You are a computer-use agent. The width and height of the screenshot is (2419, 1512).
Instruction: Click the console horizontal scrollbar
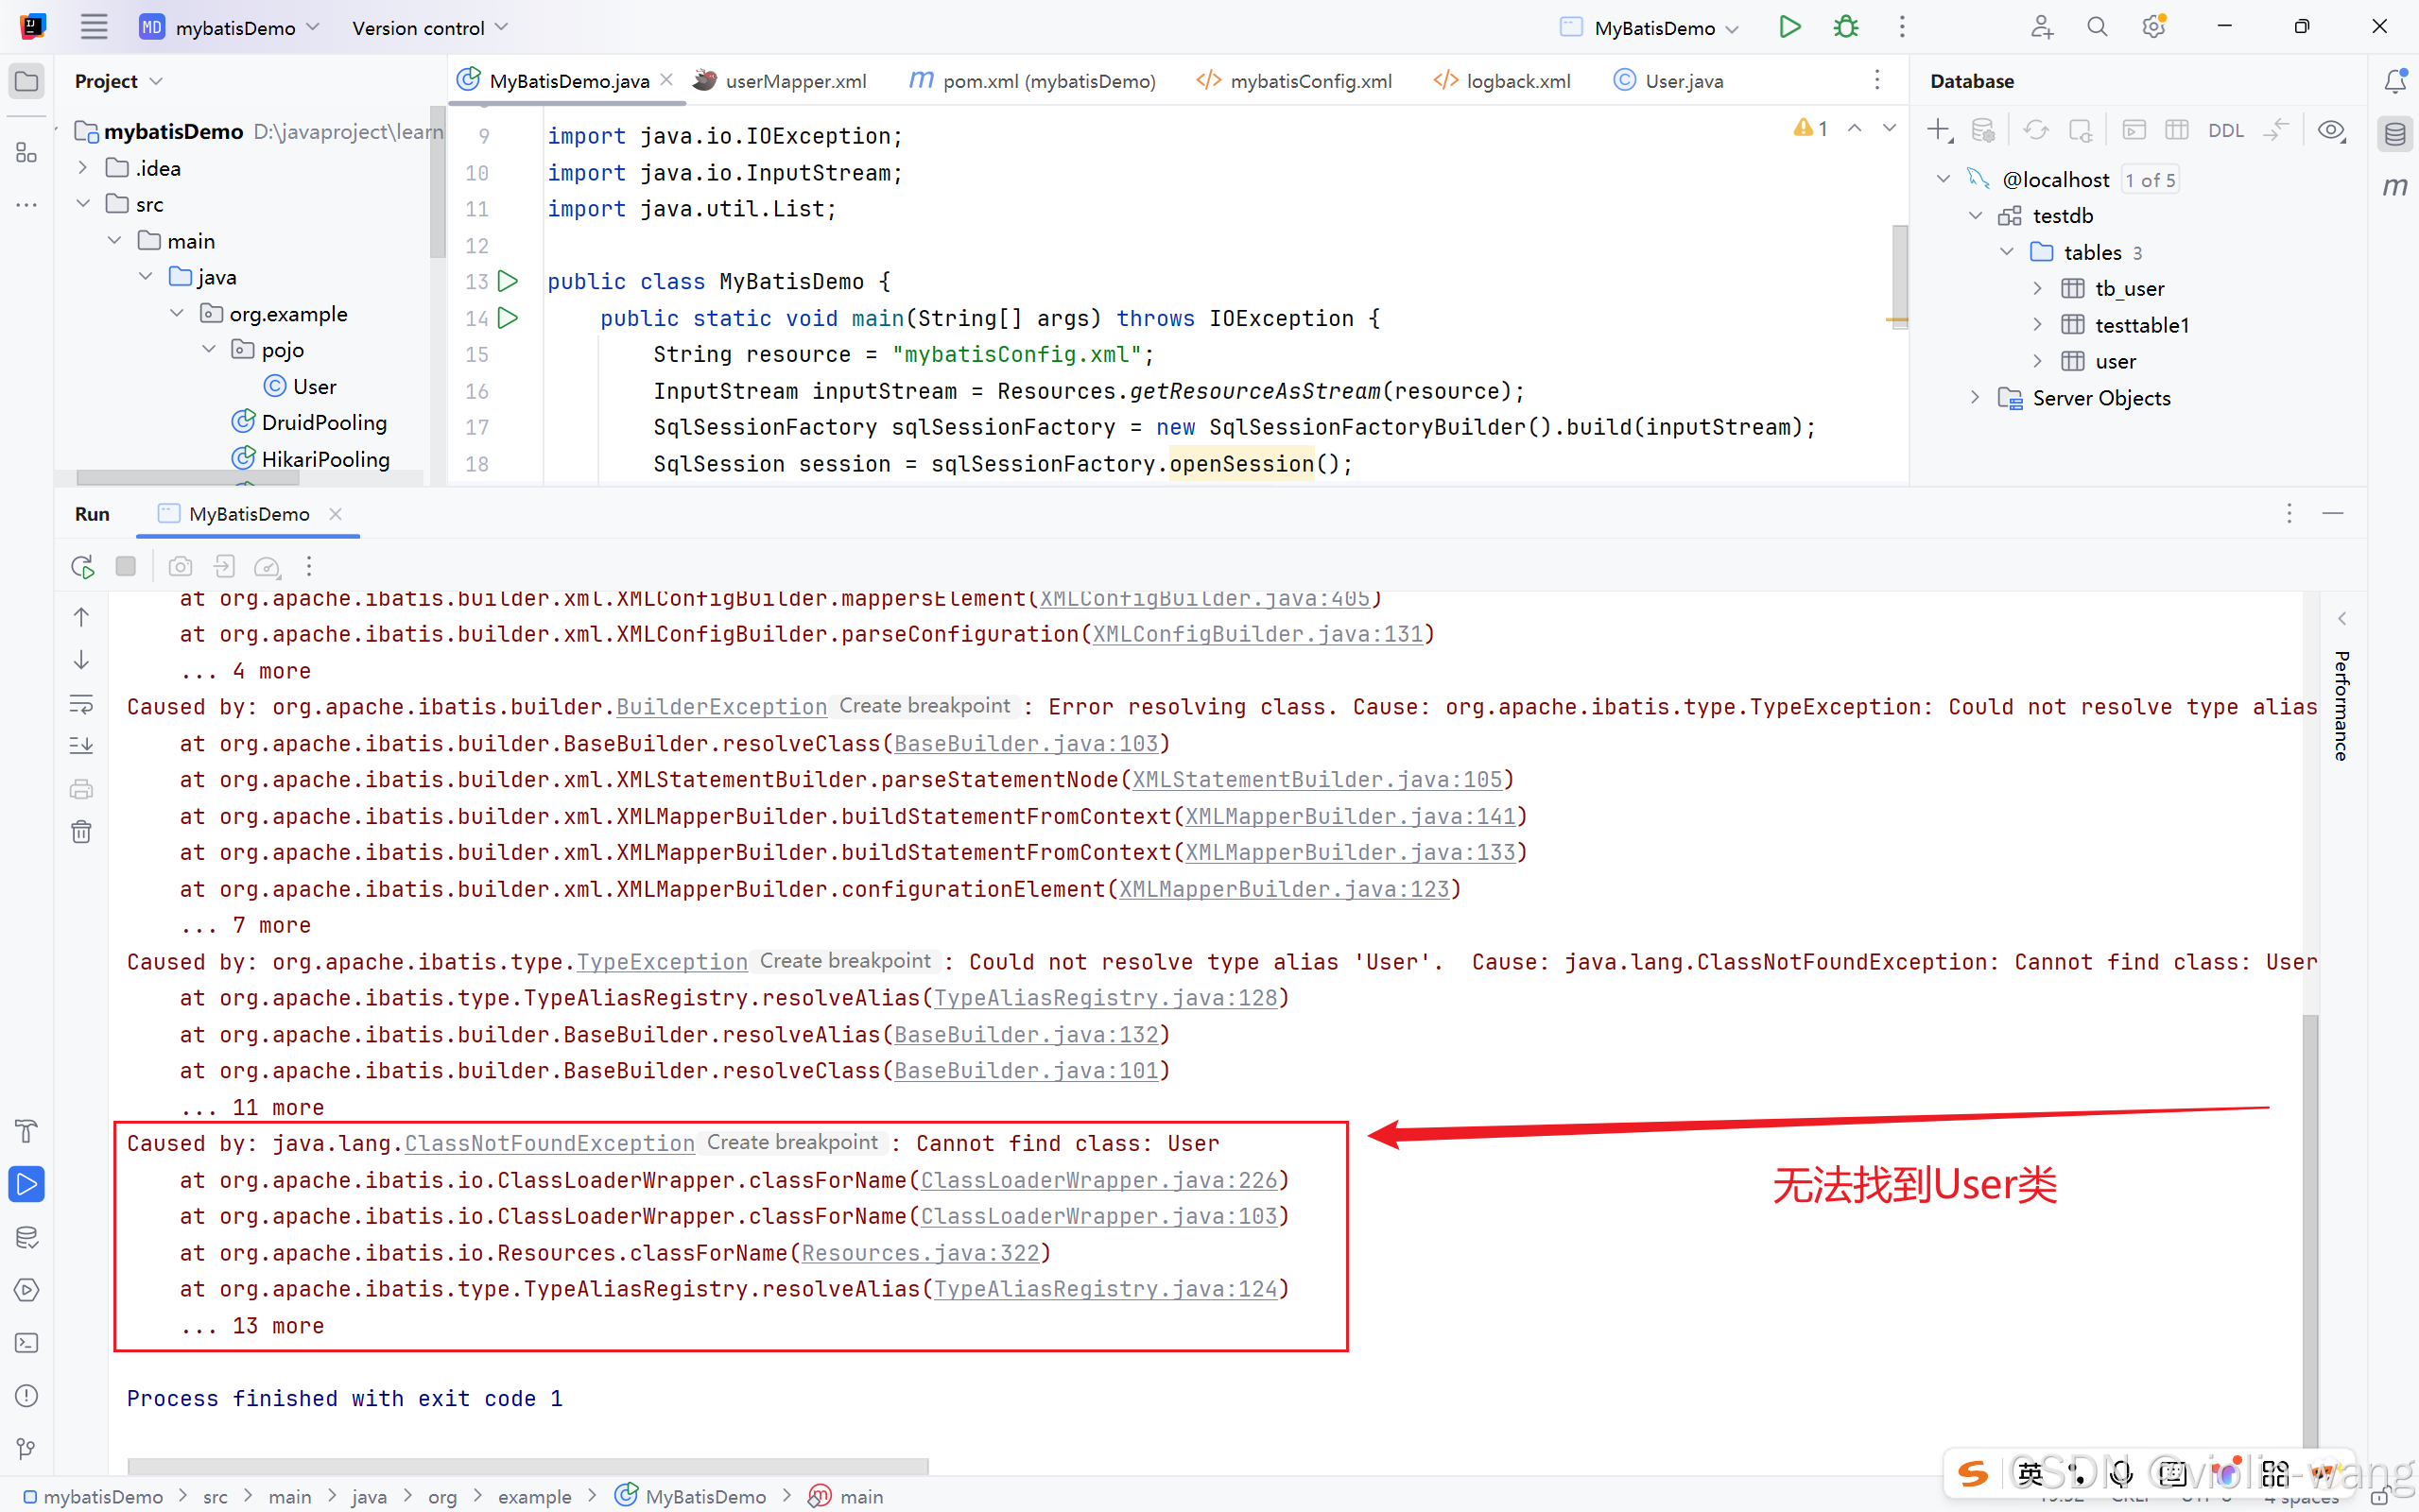click(x=527, y=1466)
